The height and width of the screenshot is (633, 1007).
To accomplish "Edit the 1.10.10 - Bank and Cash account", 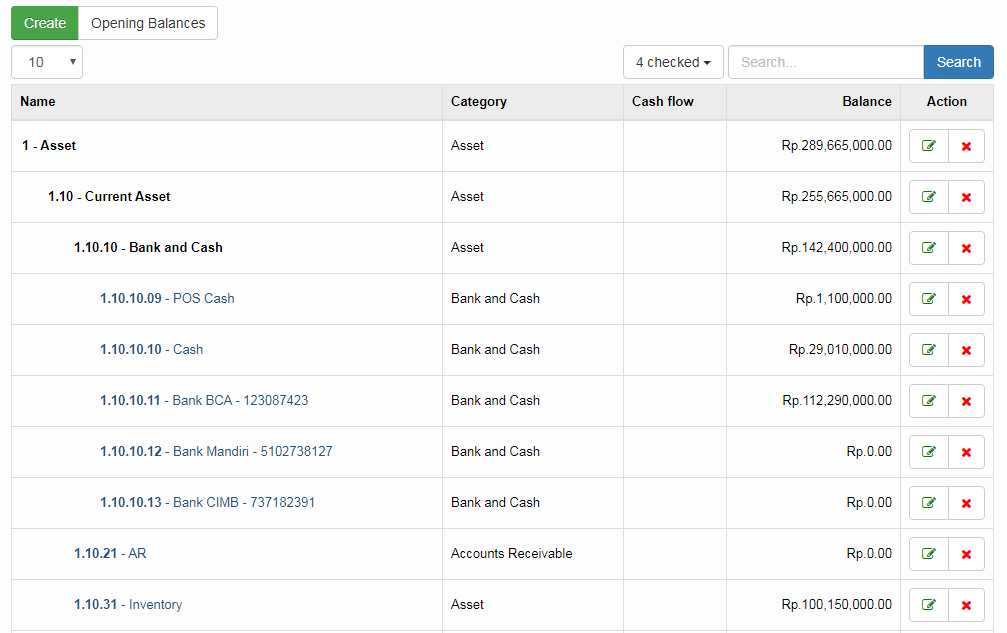I will click(928, 248).
